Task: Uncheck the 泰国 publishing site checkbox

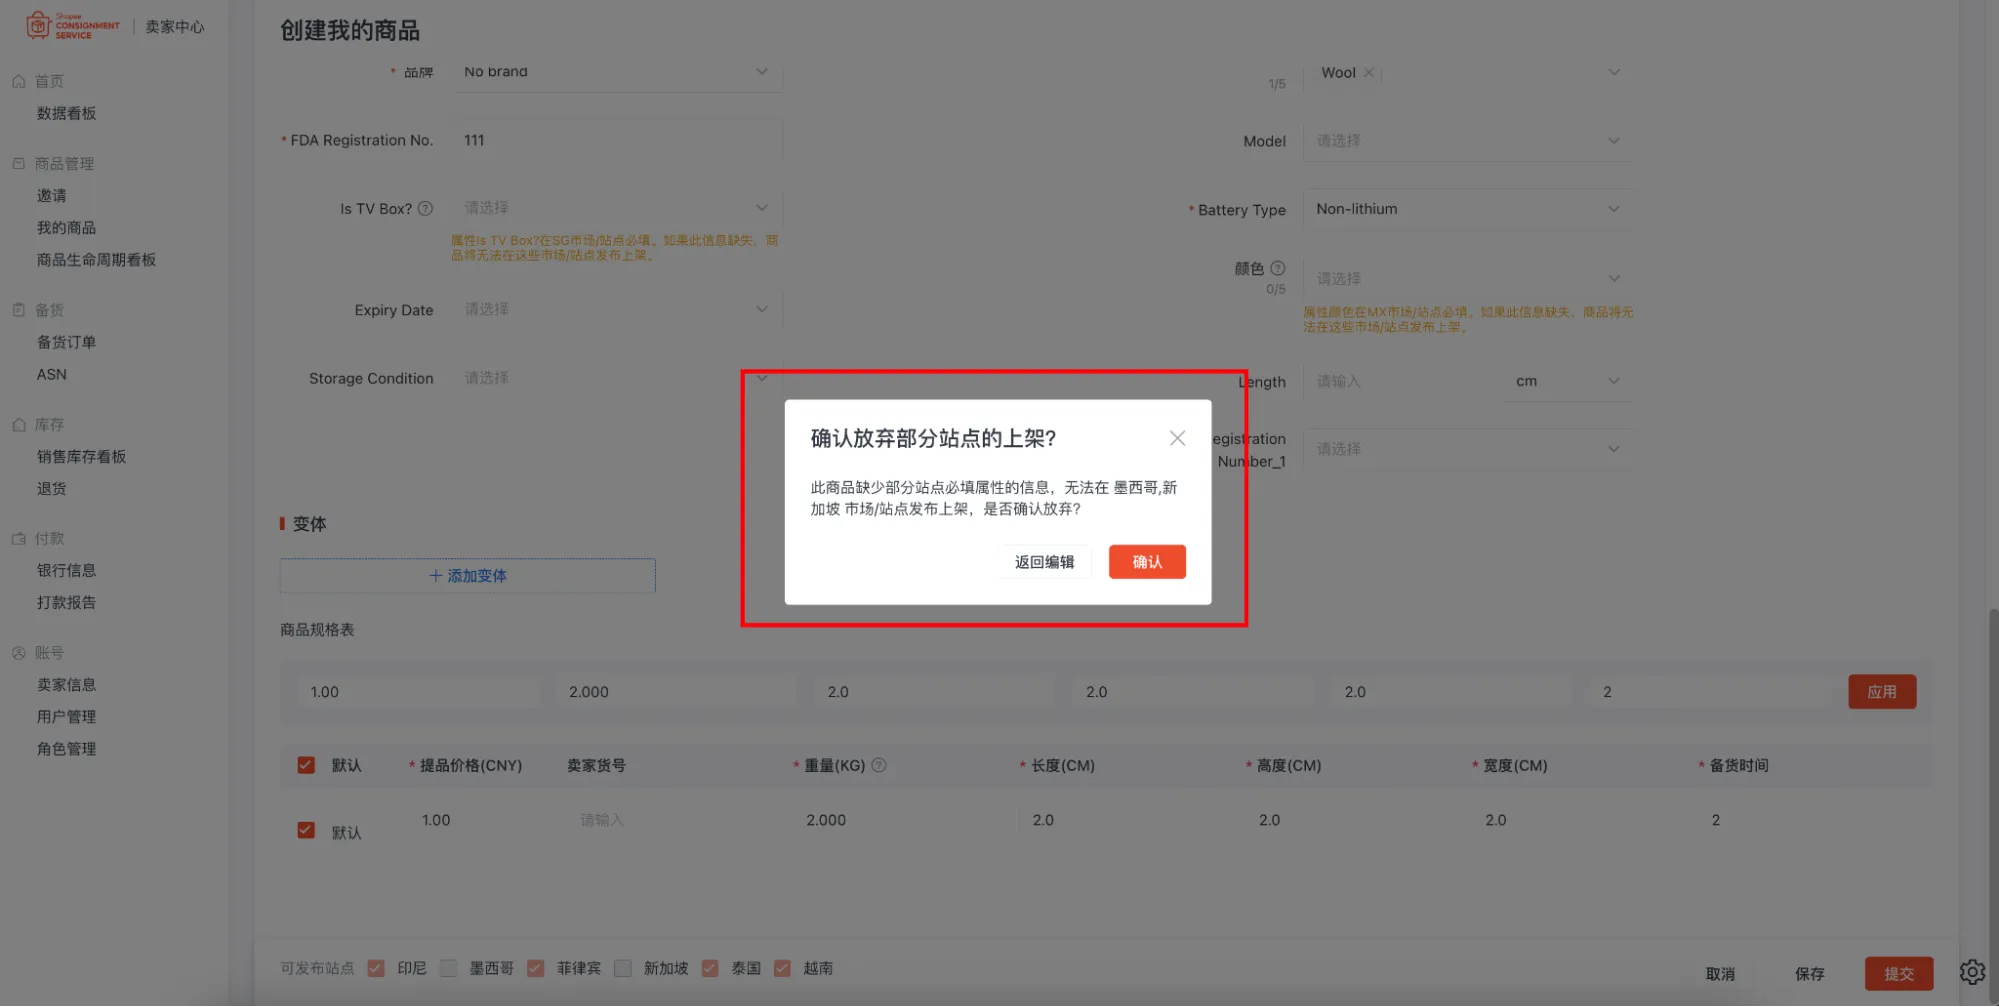Action: point(710,967)
